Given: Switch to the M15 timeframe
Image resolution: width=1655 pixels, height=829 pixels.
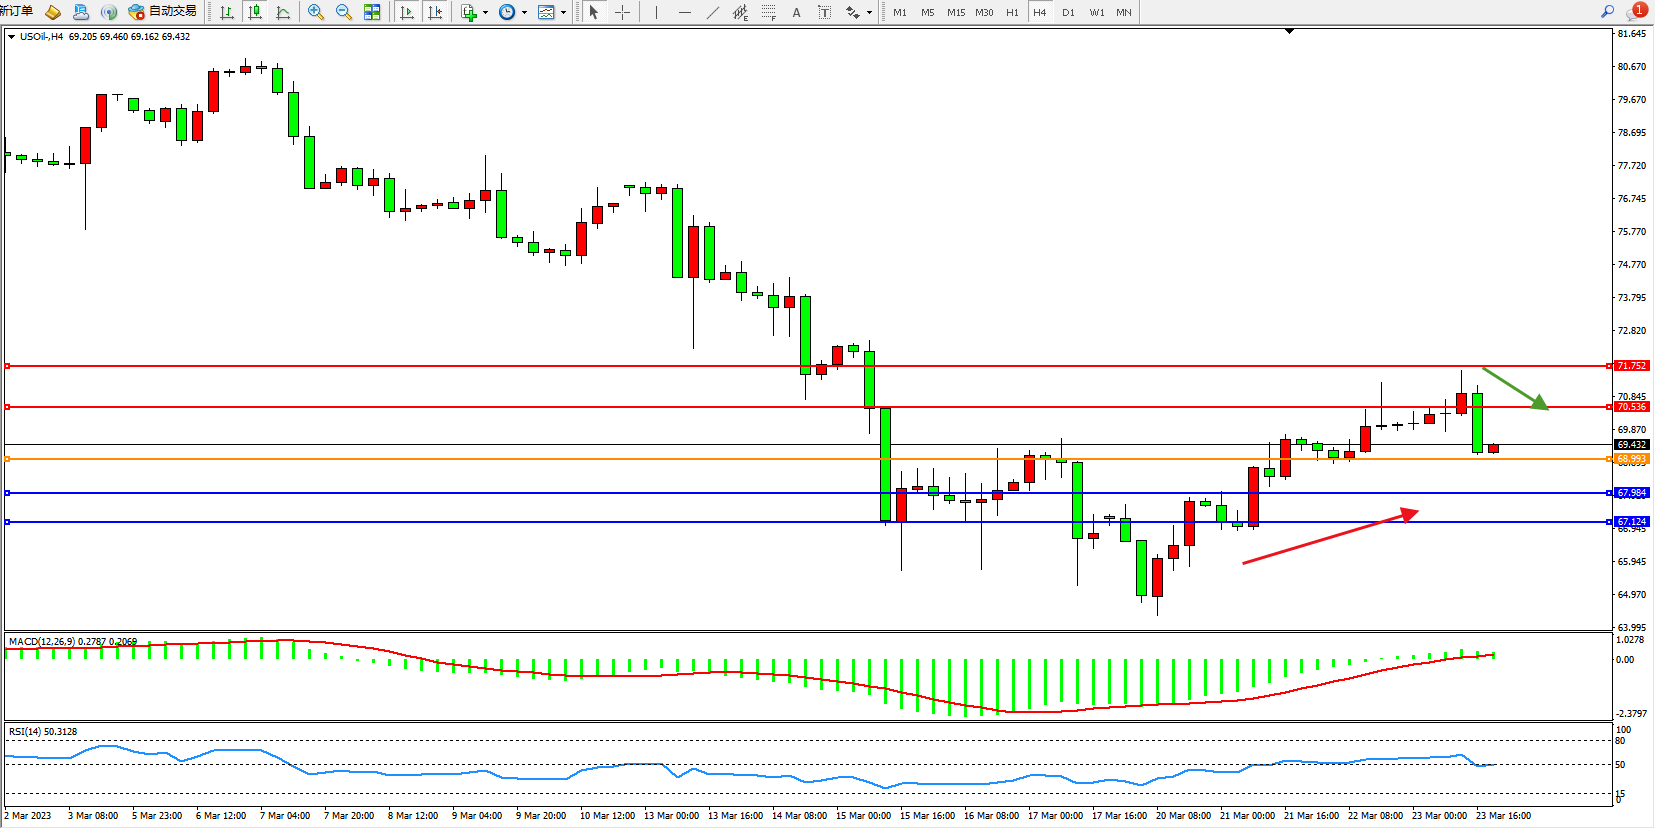Looking at the screenshot, I should (956, 12).
